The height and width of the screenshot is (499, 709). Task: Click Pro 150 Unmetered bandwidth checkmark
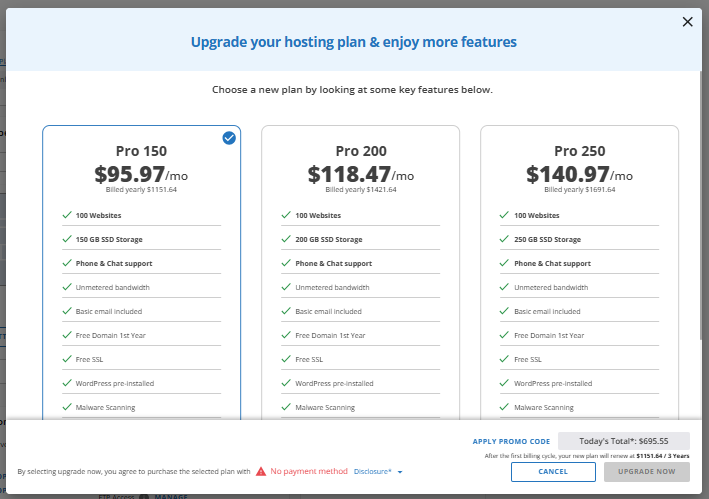tap(67, 287)
